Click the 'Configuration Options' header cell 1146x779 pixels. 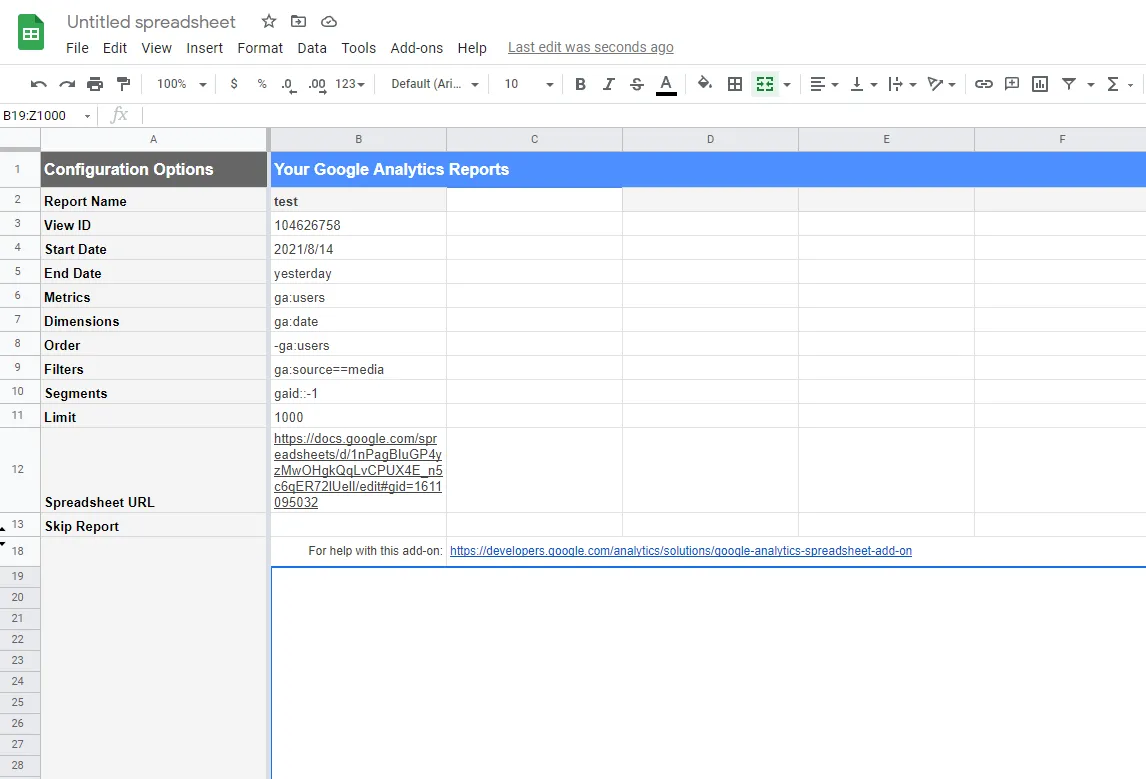pos(153,170)
